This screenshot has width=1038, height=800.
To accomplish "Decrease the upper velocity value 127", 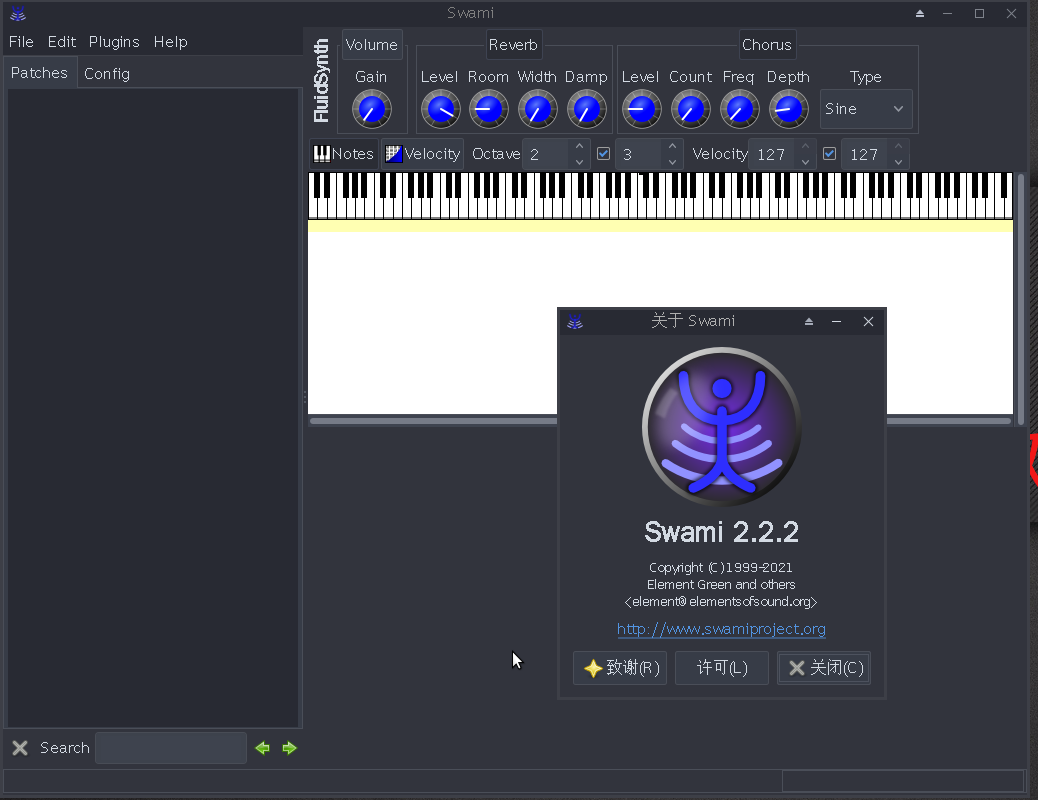I will click(x=898, y=162).
